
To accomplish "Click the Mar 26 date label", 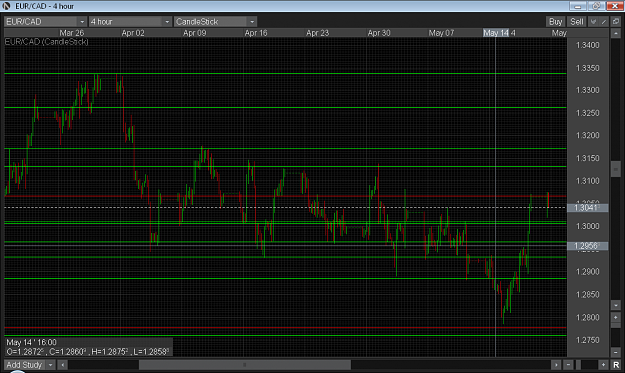I will (72, 33).
